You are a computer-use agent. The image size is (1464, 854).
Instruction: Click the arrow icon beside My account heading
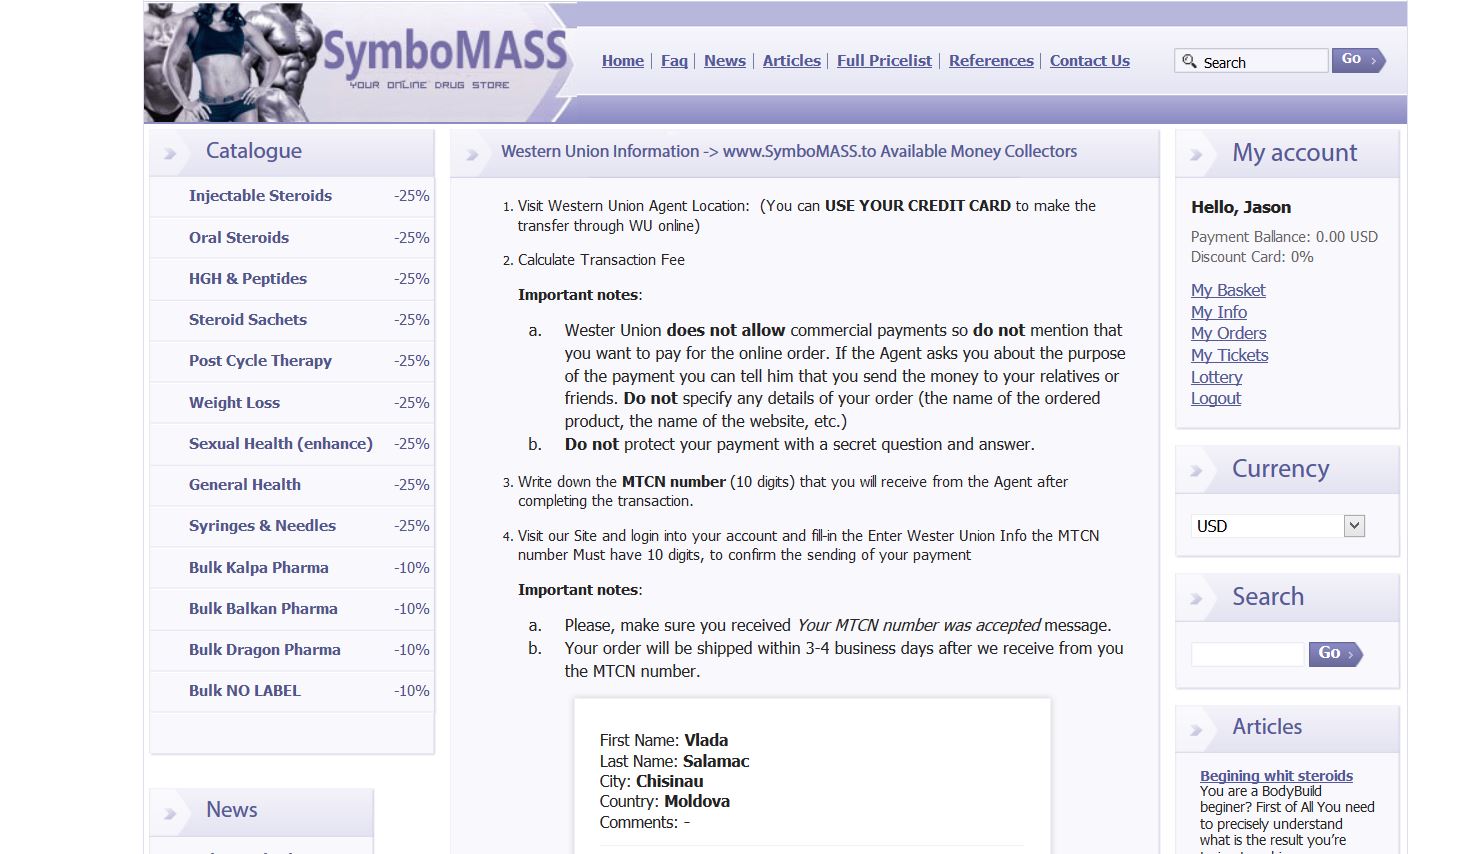coord(1196,155)
